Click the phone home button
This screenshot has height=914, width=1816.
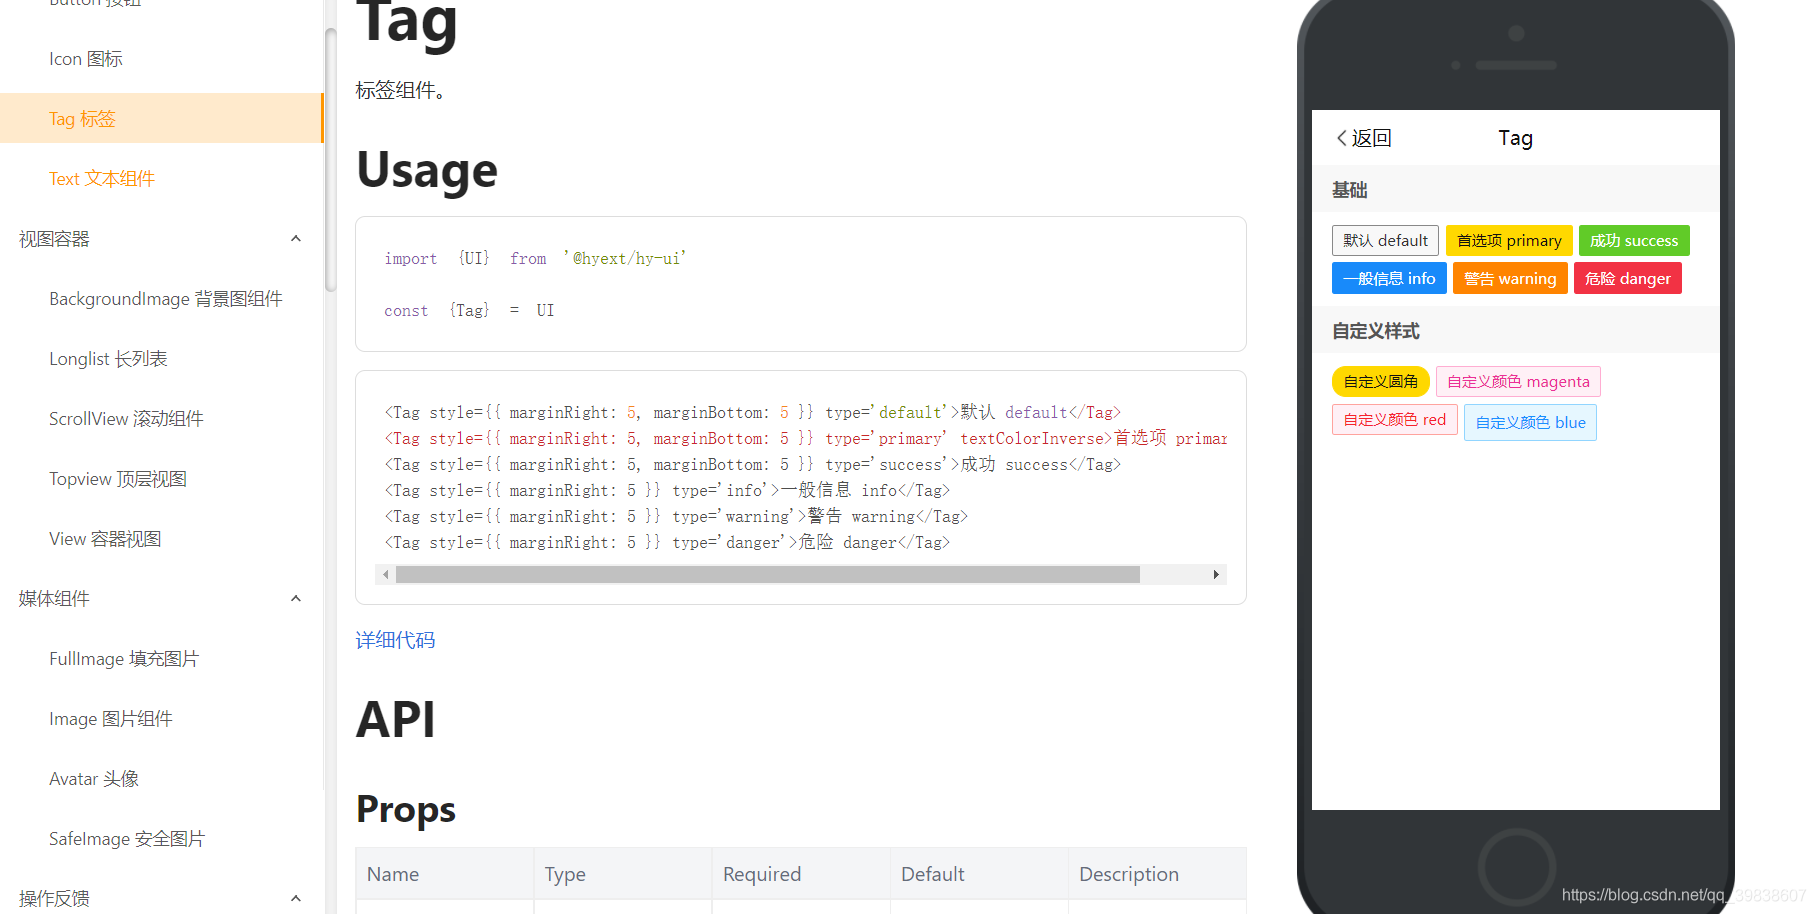[x=1516, y=866]
